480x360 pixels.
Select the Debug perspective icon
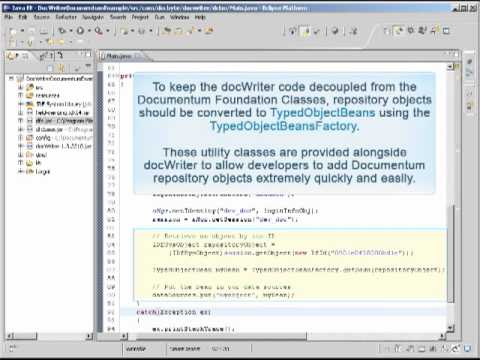tap(411, 31)
